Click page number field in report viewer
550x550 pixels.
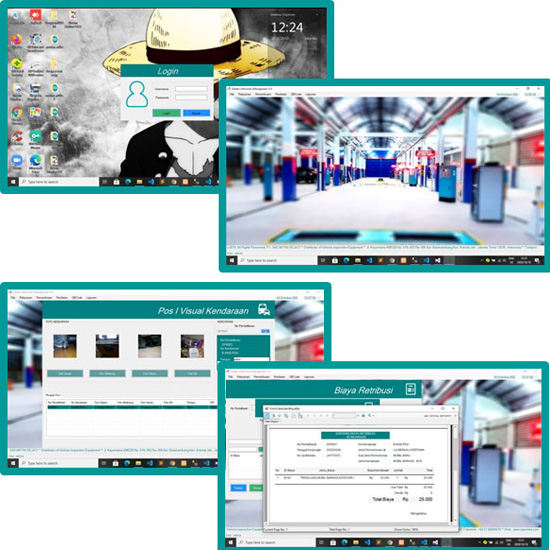pos(344,415)
